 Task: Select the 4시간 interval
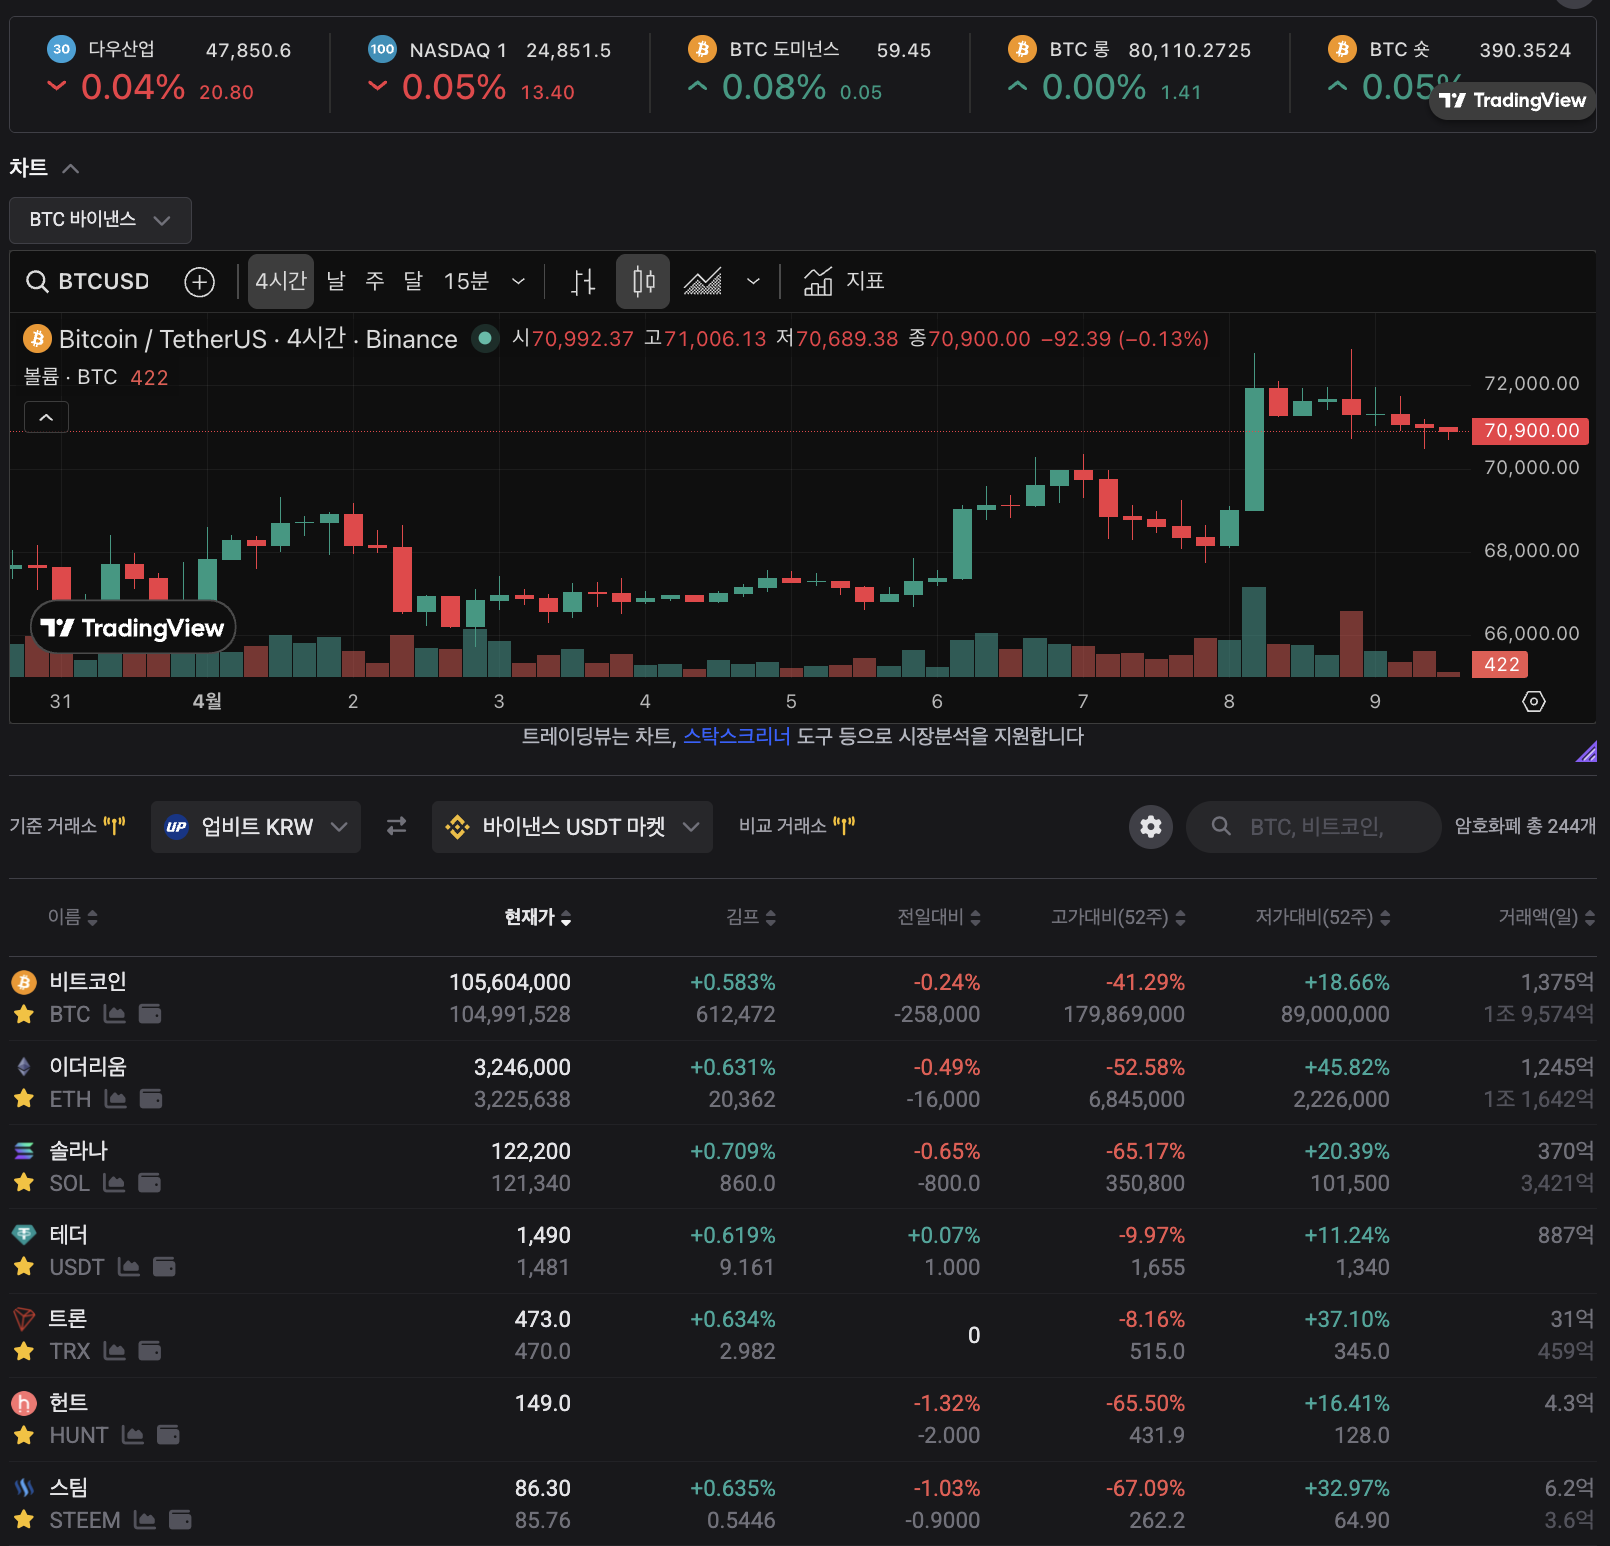(281, 282)
